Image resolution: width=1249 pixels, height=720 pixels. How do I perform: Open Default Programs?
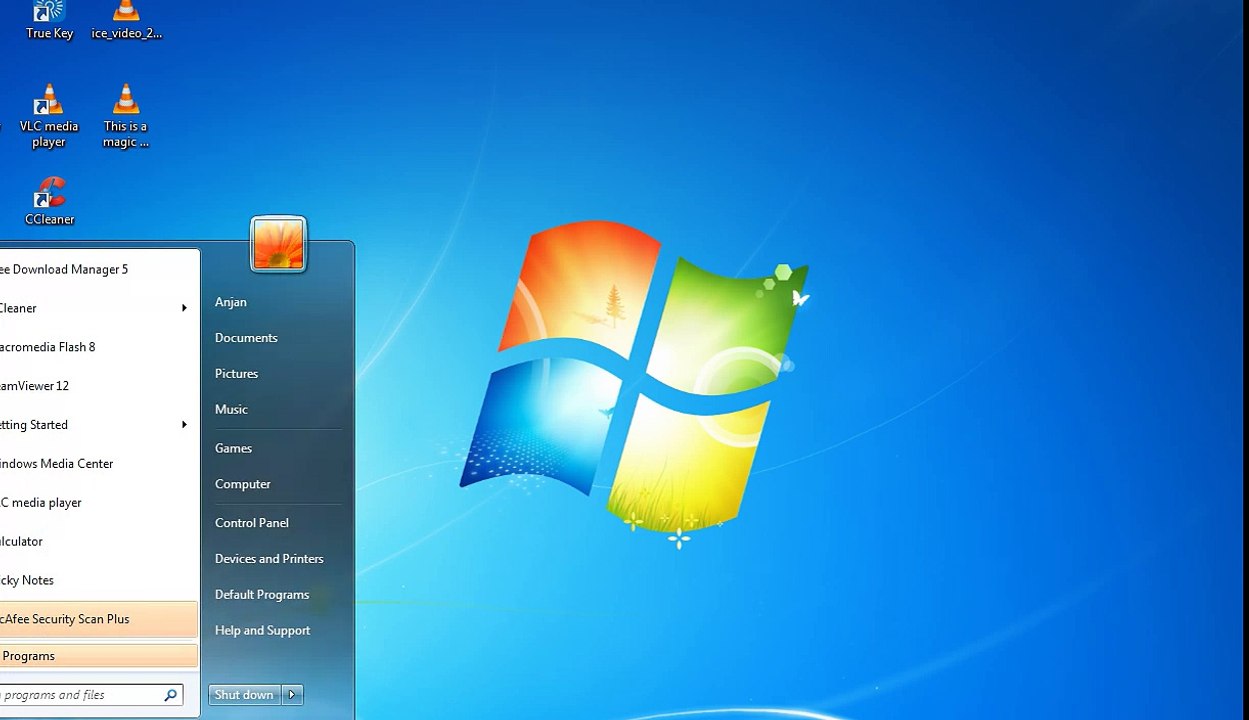(262, 595)
